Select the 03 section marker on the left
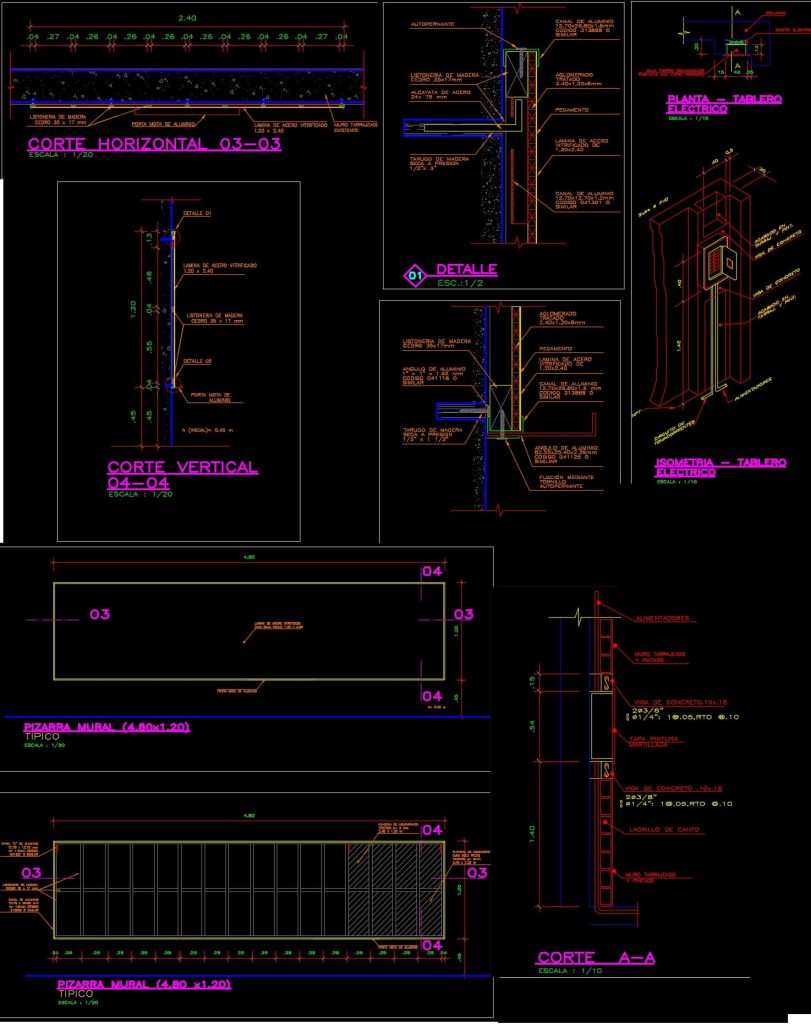 pyautogui.click(x=100, y=612)
